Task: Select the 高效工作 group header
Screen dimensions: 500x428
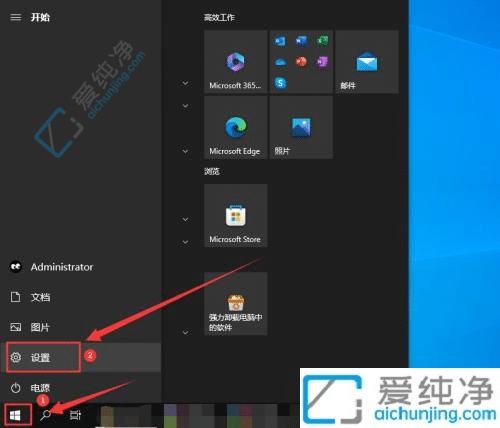Action: pos(219,17)
